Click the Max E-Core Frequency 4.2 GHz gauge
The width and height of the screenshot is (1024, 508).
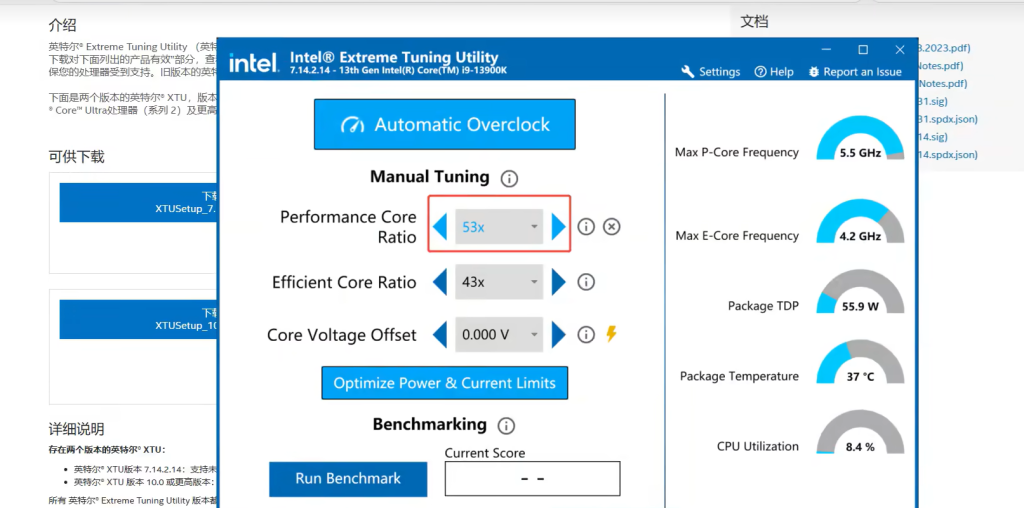pos(860,222)
